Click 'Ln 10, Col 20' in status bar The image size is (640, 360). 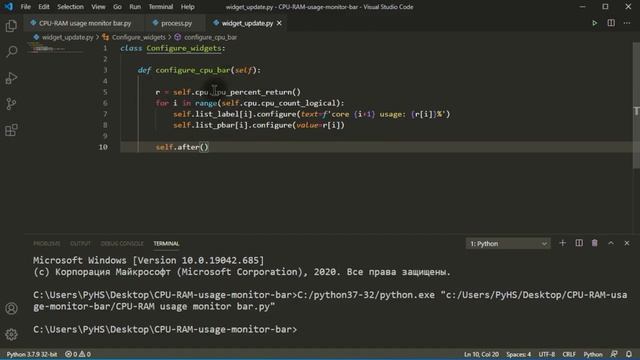pos(481,354)
